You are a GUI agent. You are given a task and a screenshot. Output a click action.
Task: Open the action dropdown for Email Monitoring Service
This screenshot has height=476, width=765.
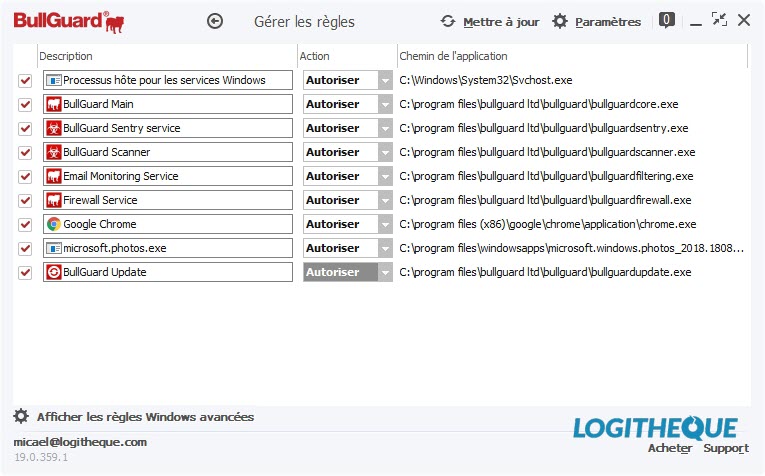[x=385, y=176]
